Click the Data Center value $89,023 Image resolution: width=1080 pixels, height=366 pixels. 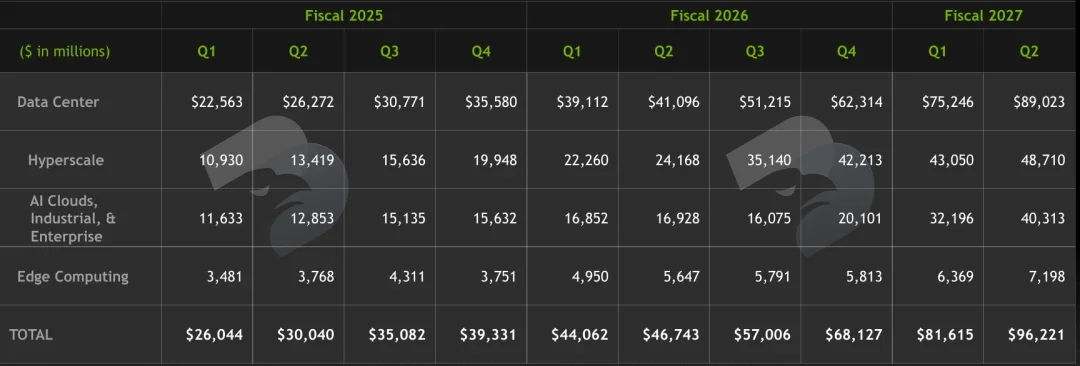coord(1039,102)
